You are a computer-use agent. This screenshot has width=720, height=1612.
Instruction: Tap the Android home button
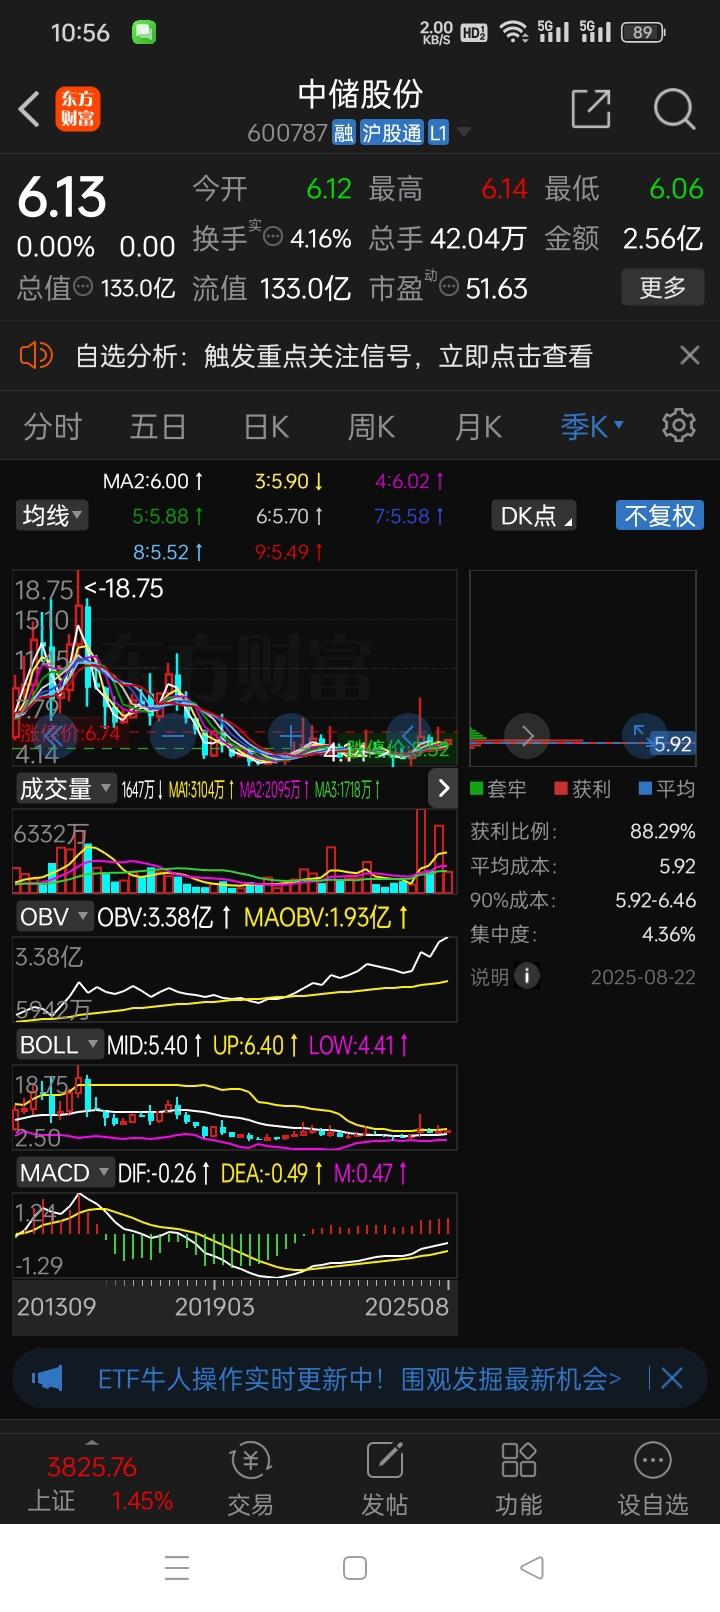pos(355,1567)
